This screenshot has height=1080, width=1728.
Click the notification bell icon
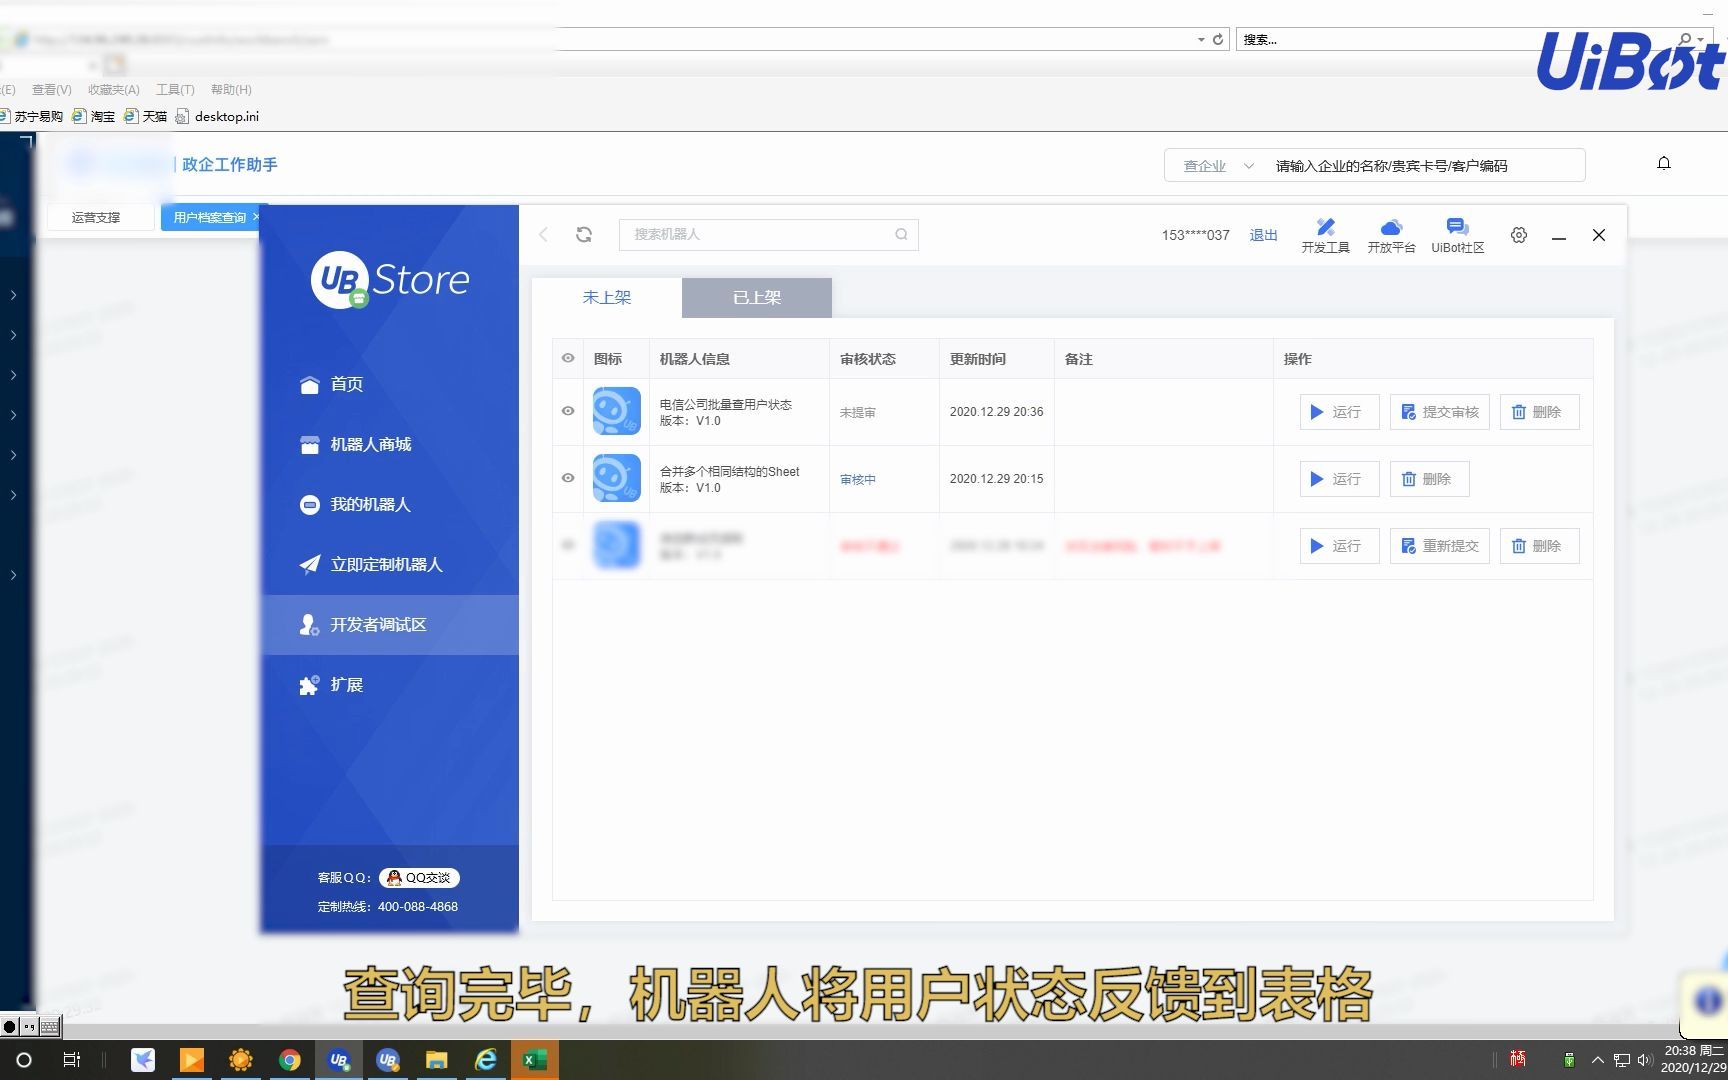pyautogui.click(x=1664, y=163)
